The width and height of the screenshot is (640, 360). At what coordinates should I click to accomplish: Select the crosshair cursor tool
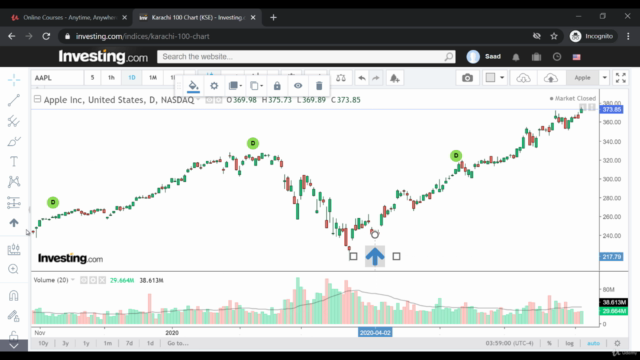(14, 80)
